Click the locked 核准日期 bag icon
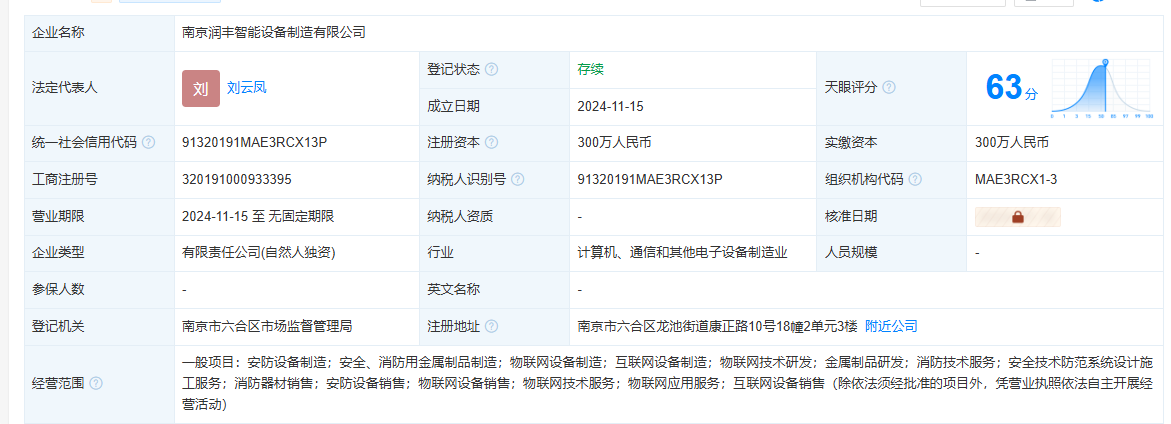The height and width of the screenshot is (424, 1171). pyautogui.click(x=1017, y=216)
